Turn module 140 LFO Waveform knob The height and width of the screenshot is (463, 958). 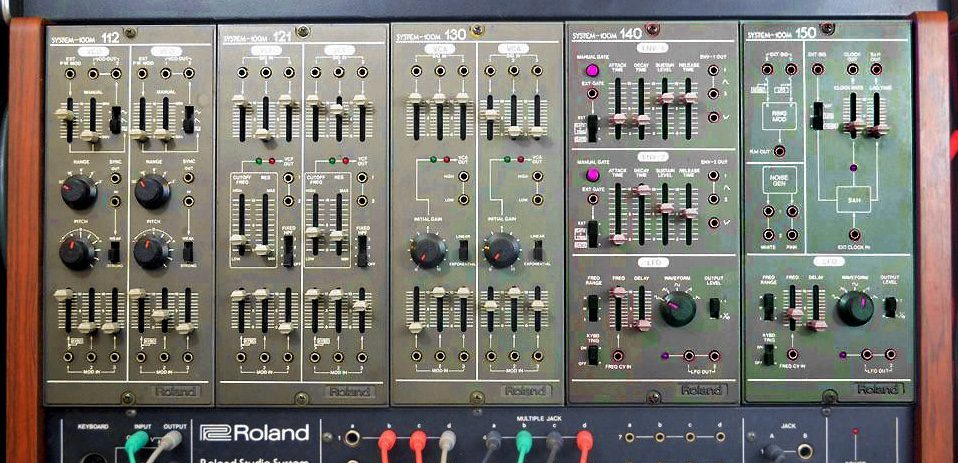point(678,308)
